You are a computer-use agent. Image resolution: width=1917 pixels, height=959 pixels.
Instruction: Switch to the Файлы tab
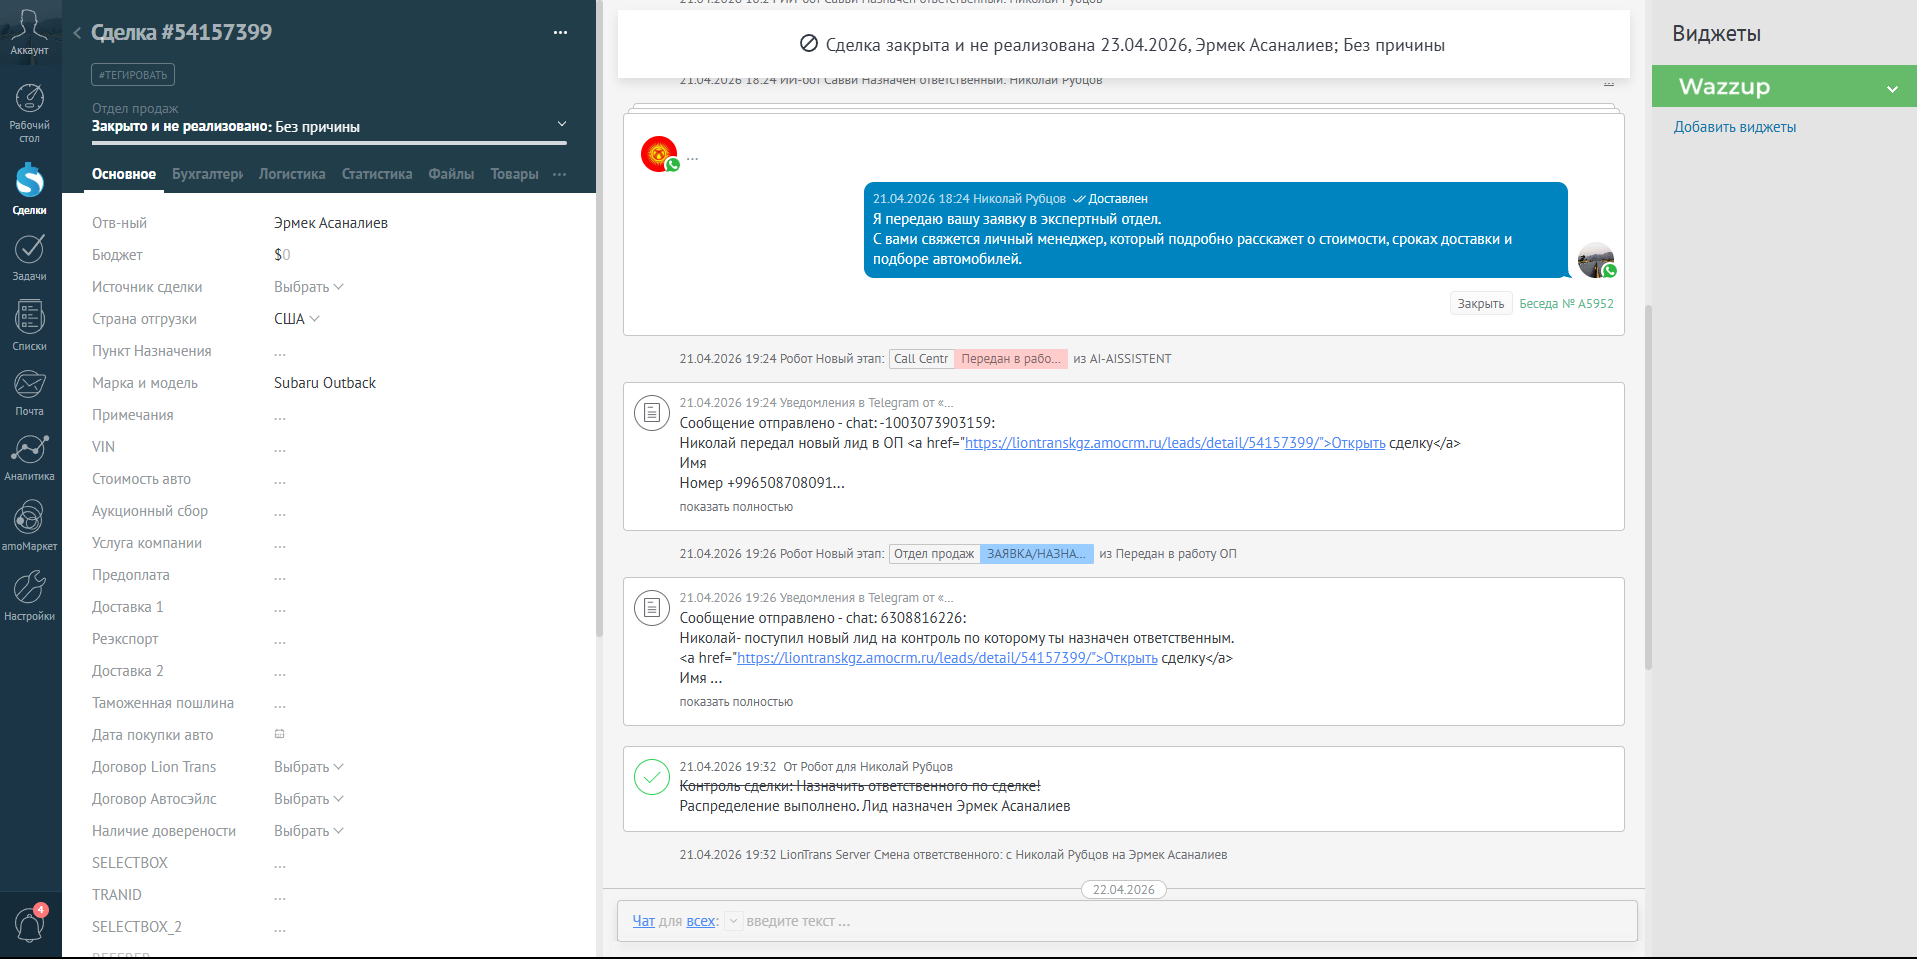tap(451, 174)
